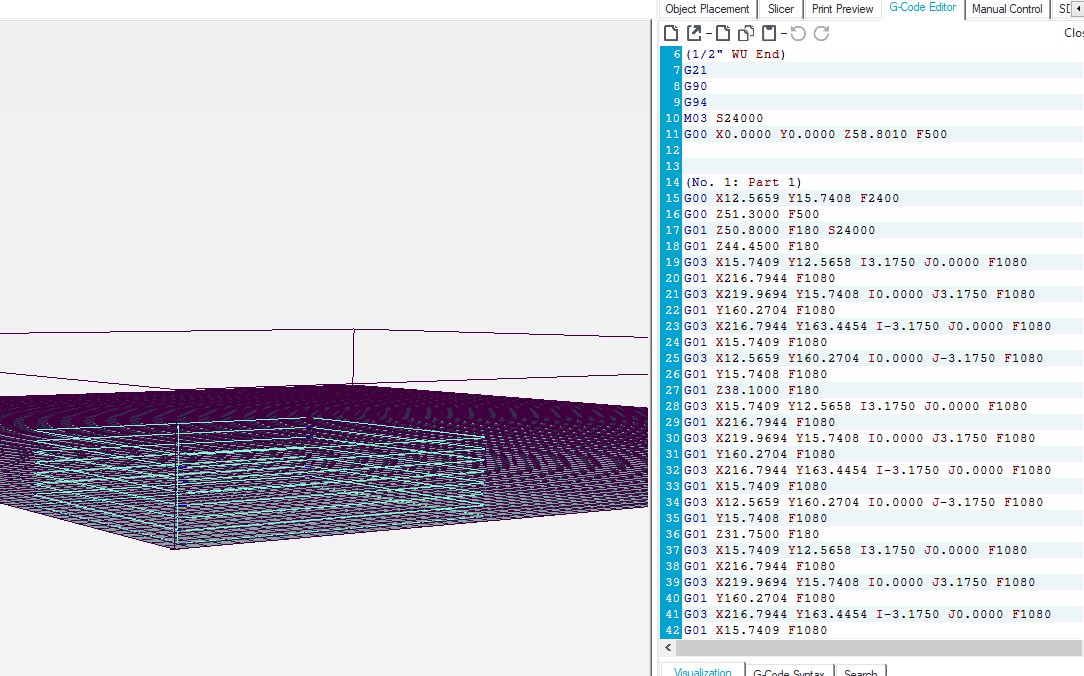
Task: Place cursor on line 10 M03 S24000
Action: pos(723,118)
